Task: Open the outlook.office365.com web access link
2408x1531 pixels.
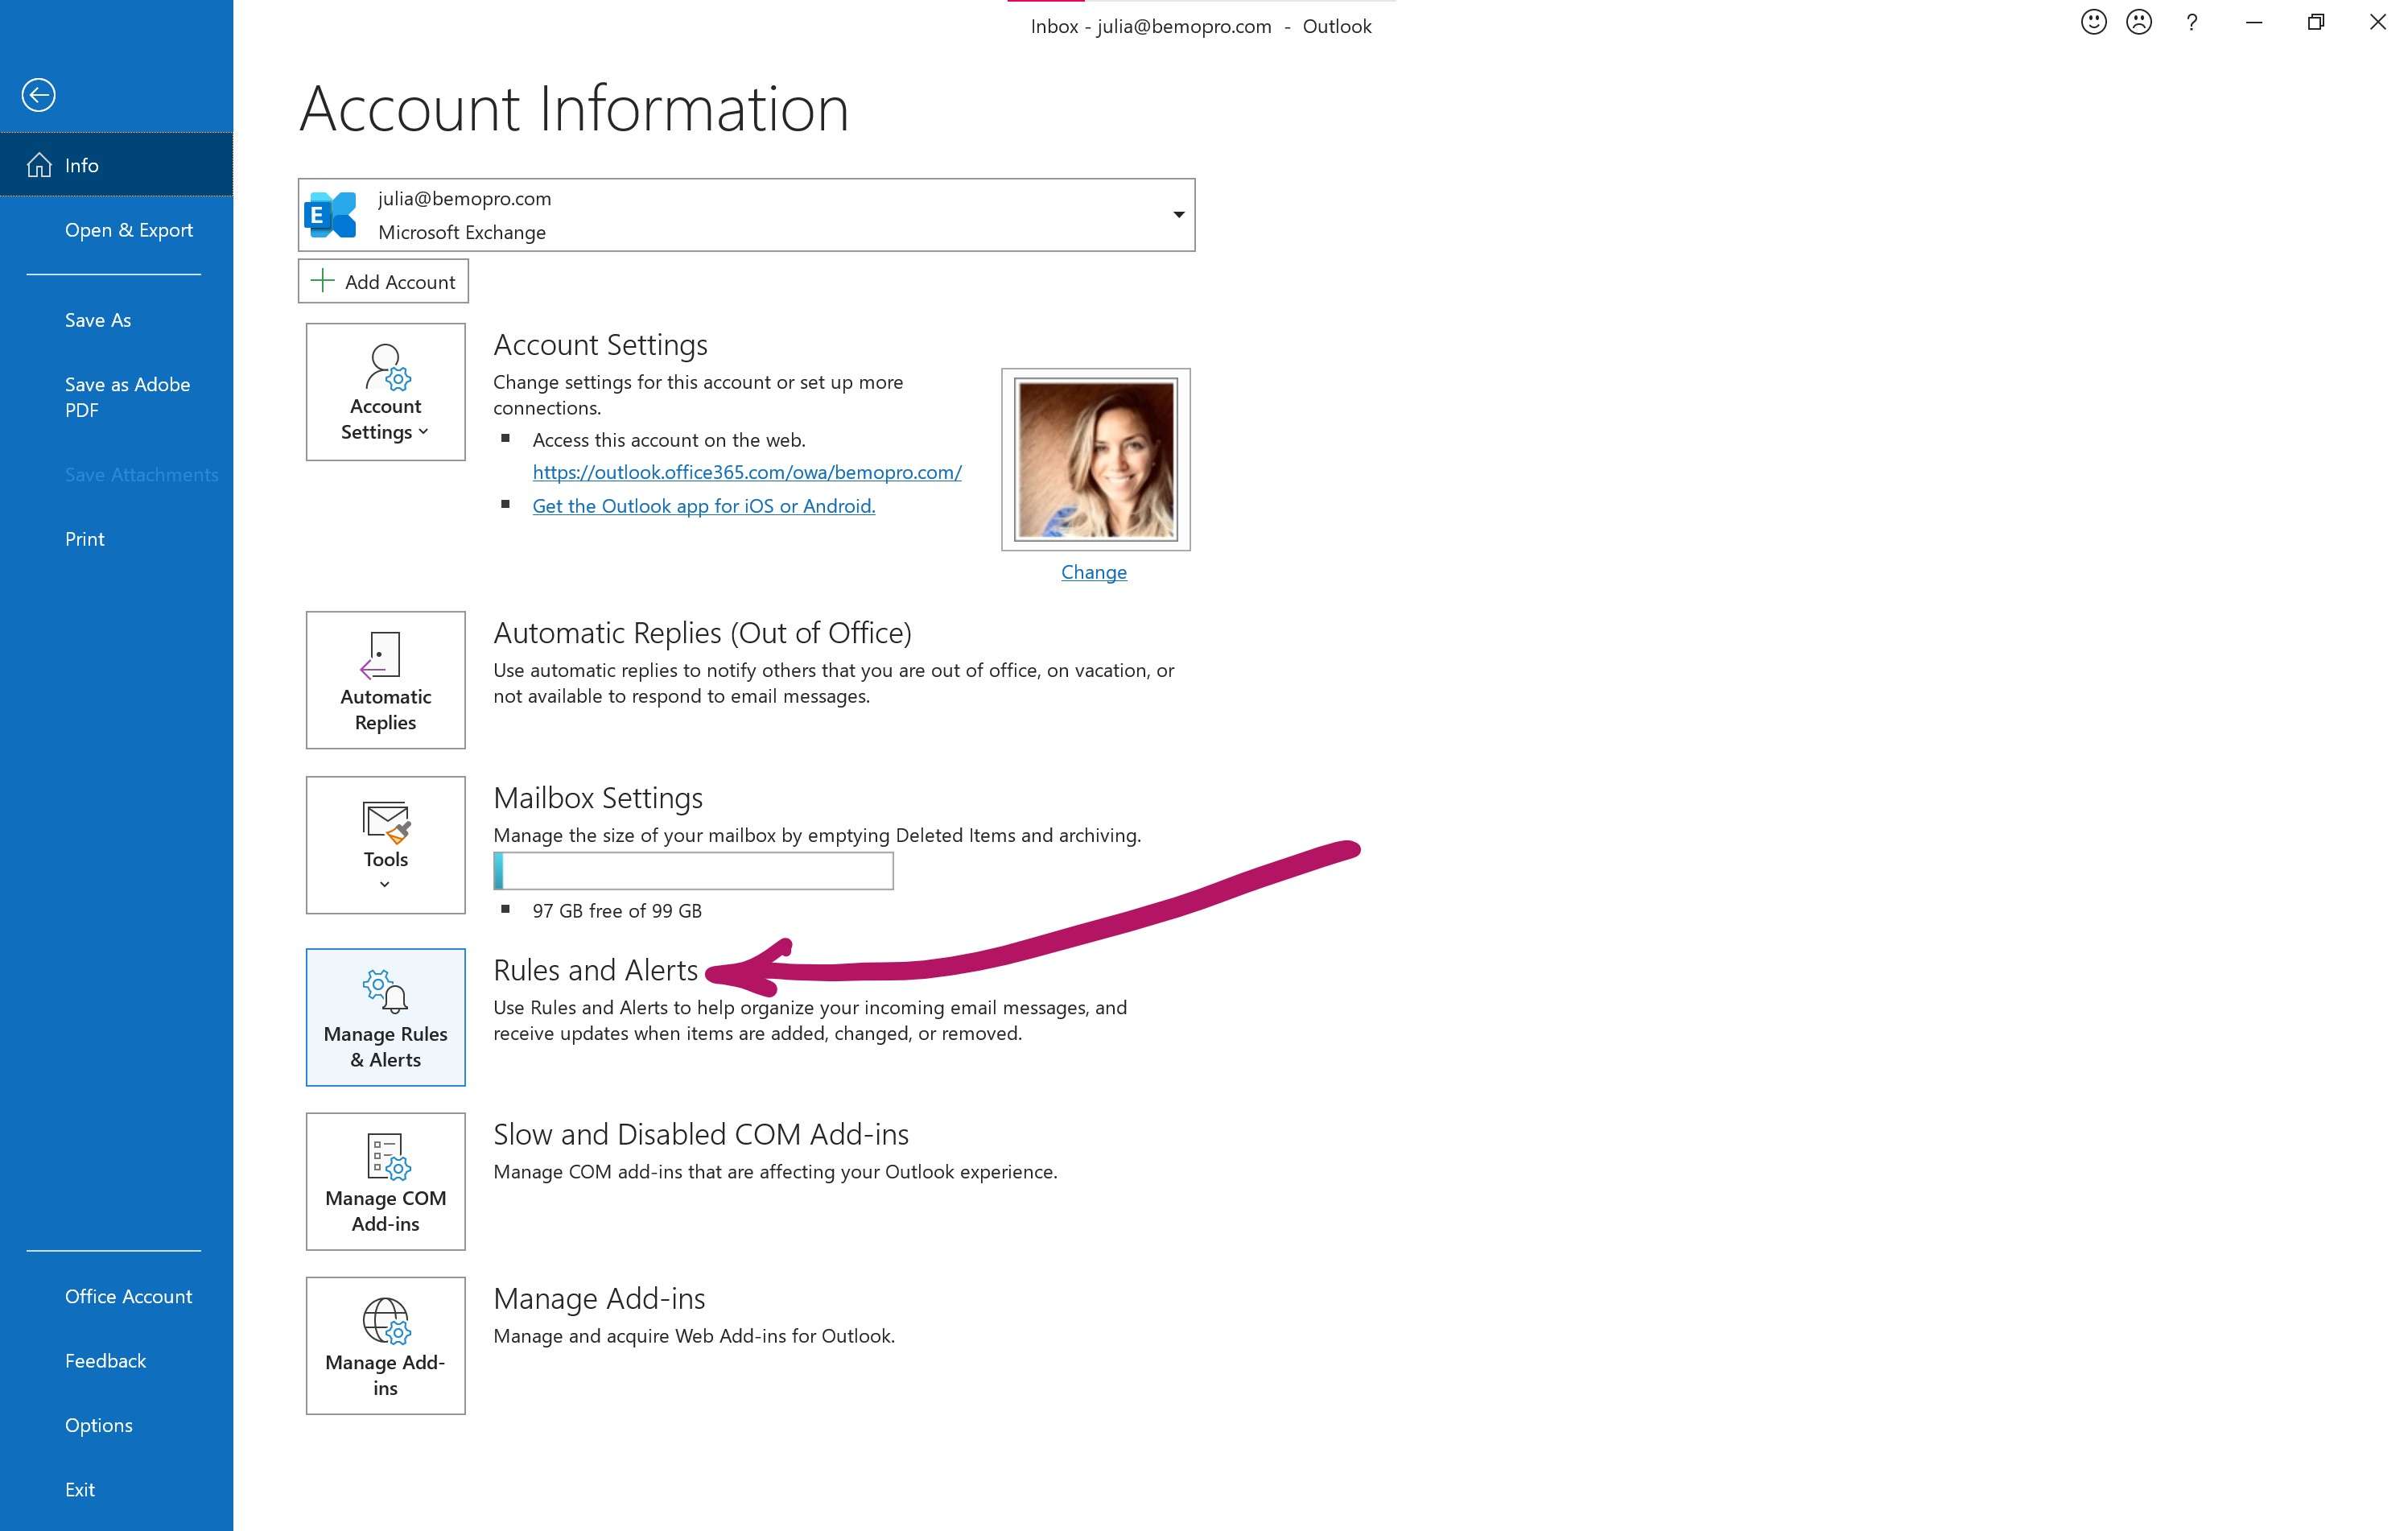Action: point(747,472)
